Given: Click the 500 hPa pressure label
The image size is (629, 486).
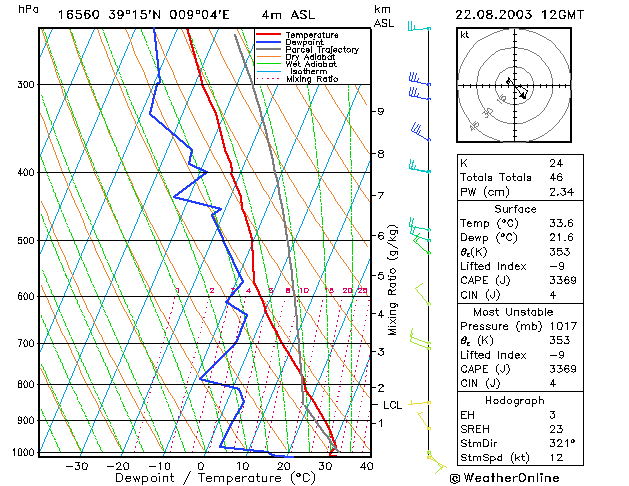Looking at the screenshot, I should point(26,241).
